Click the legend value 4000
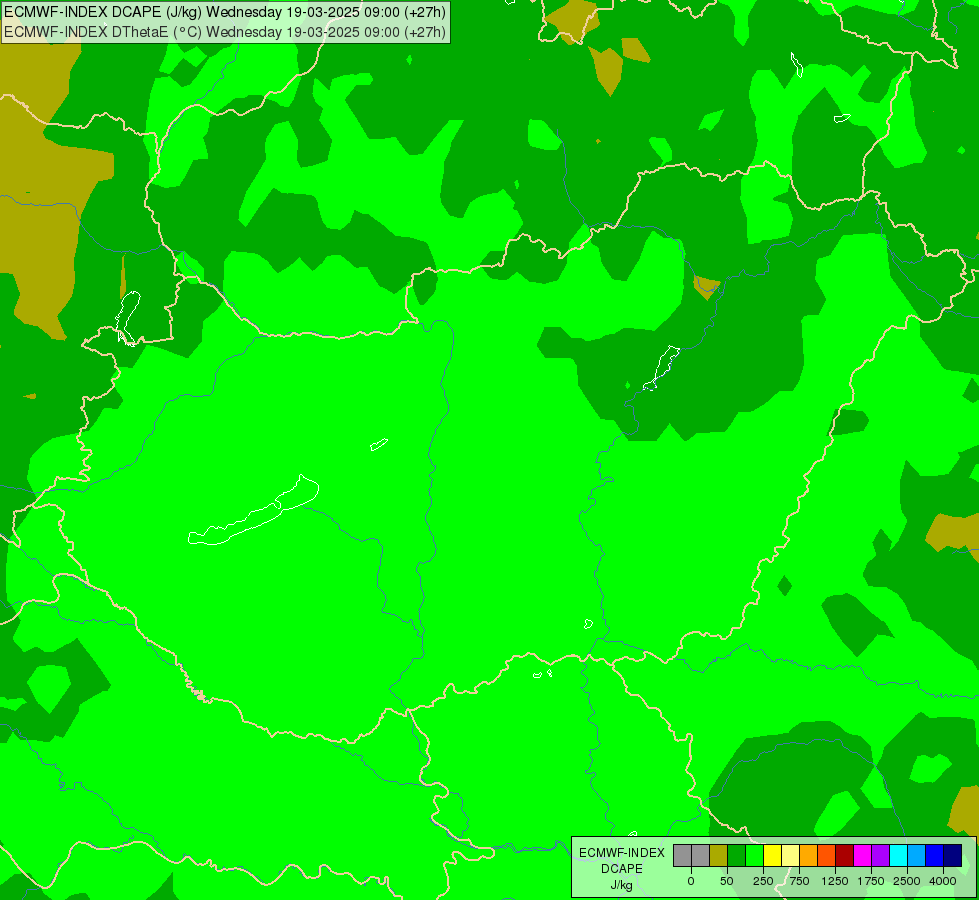This screenshot has width=979, height=900. pyautogui.click(x=943, y=881)
